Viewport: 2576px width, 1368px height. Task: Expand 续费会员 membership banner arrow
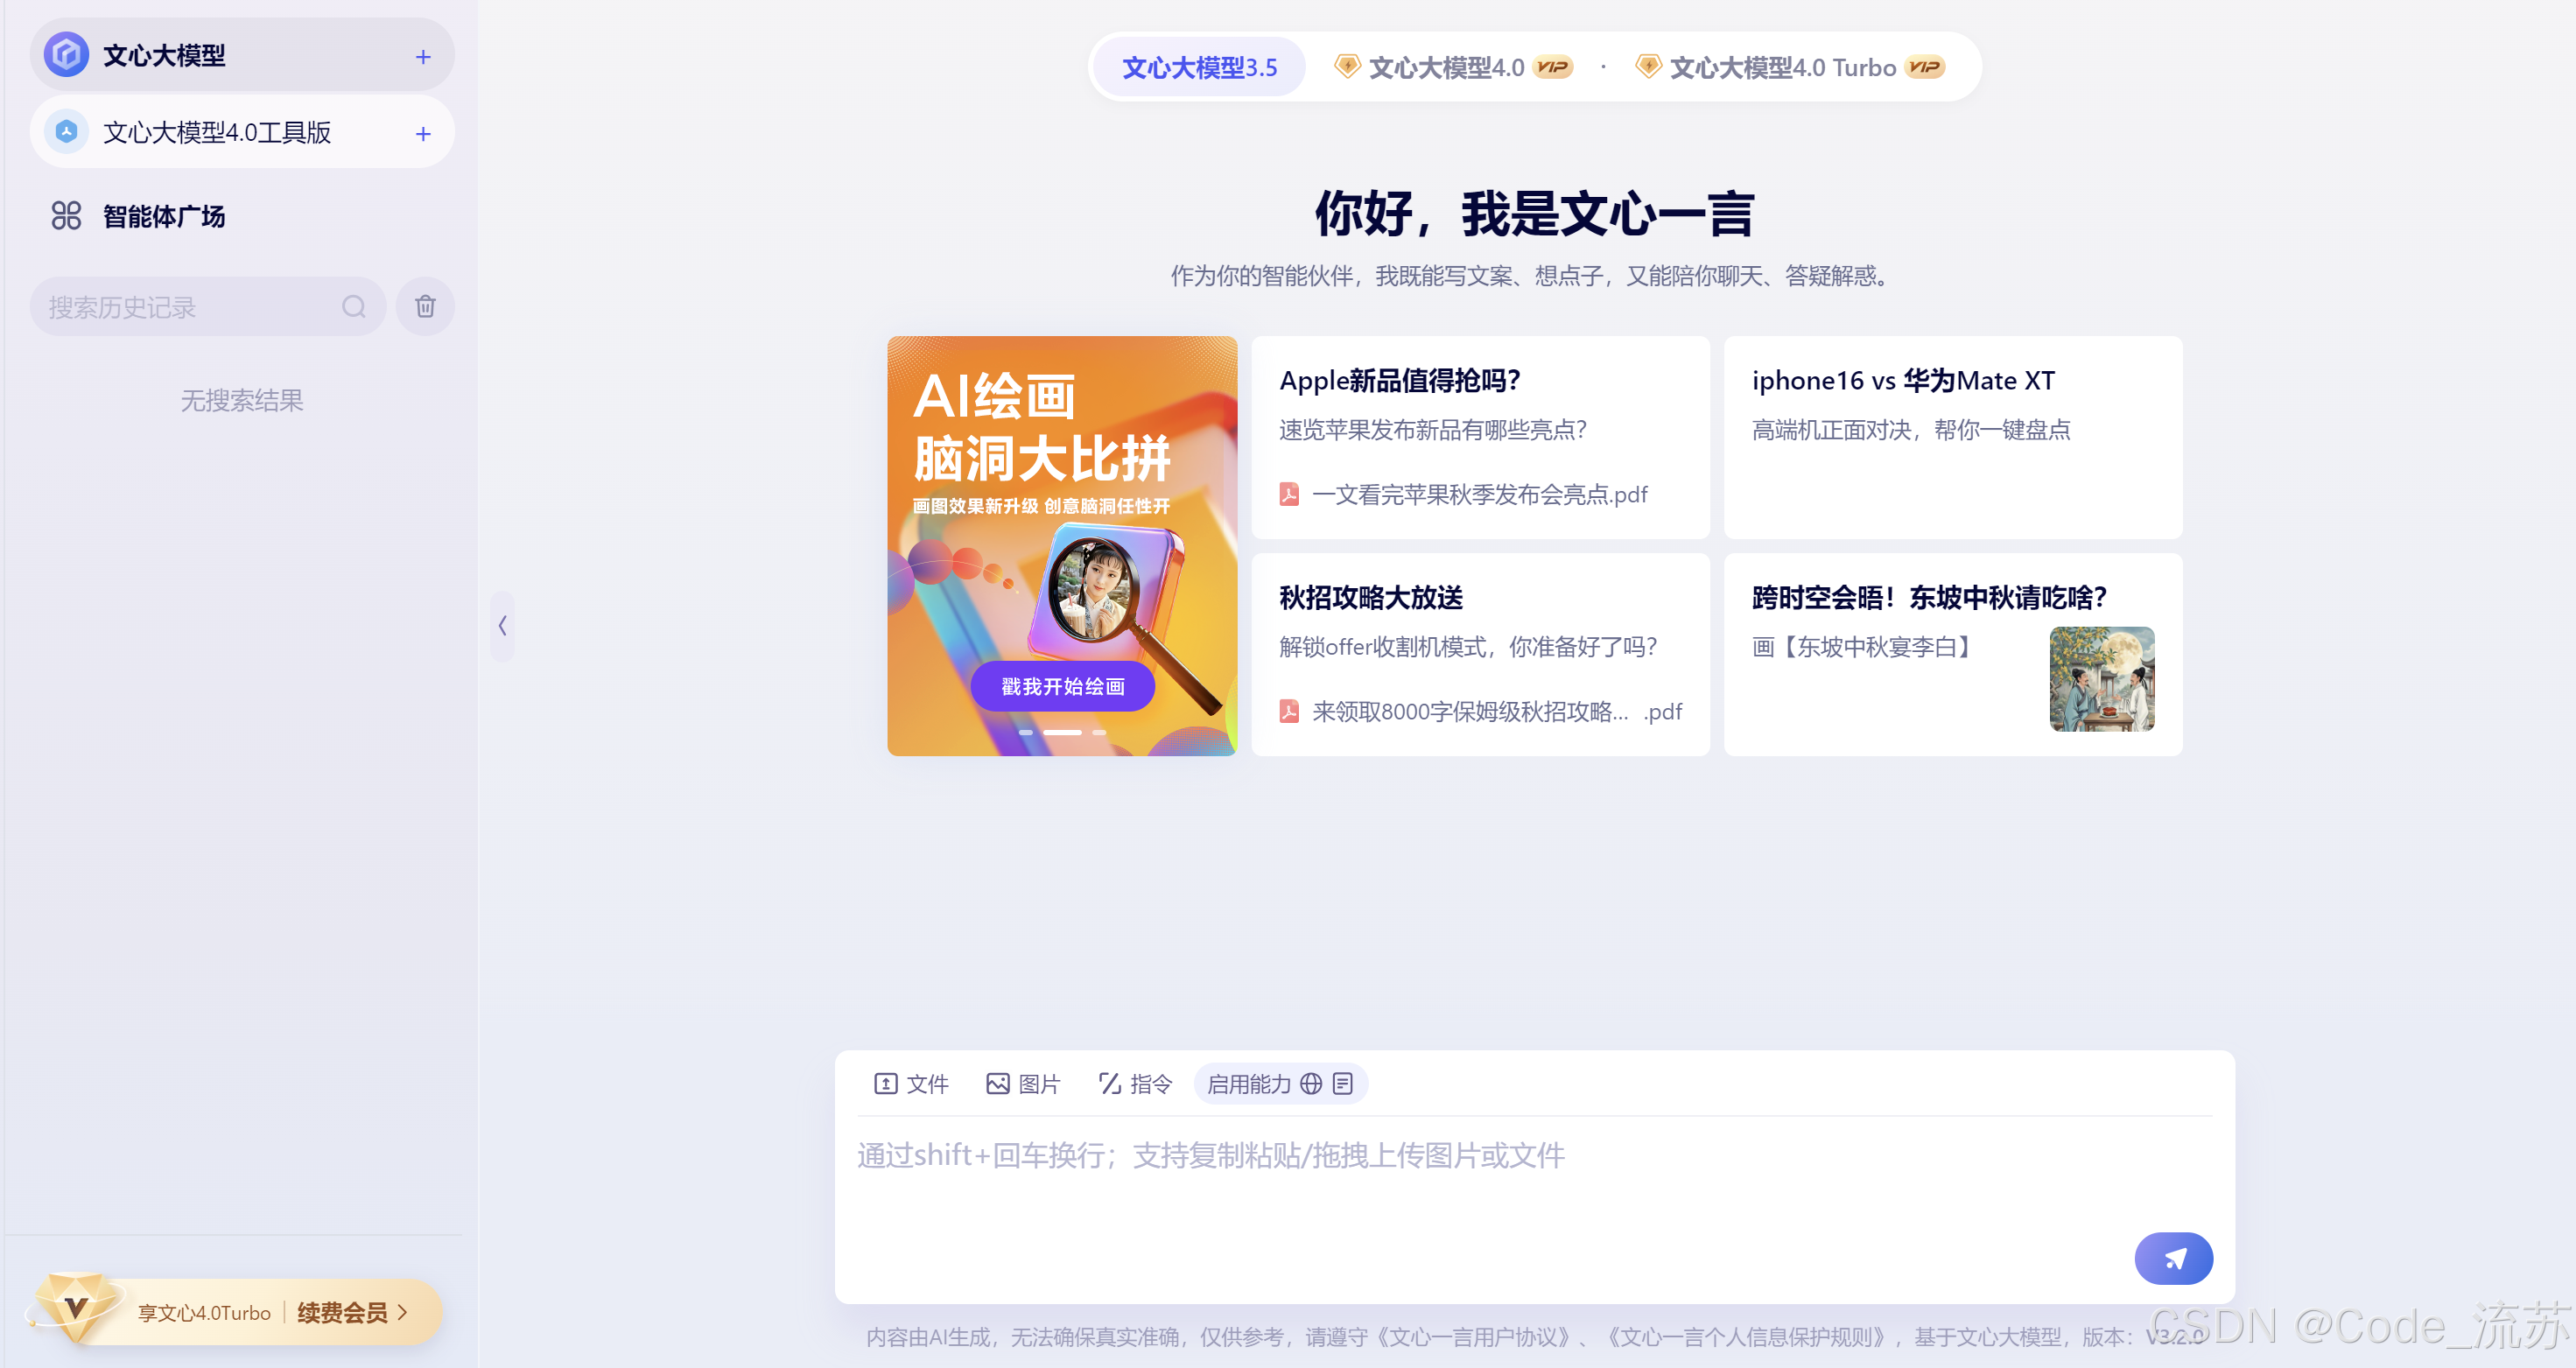tap(403, 1312)
